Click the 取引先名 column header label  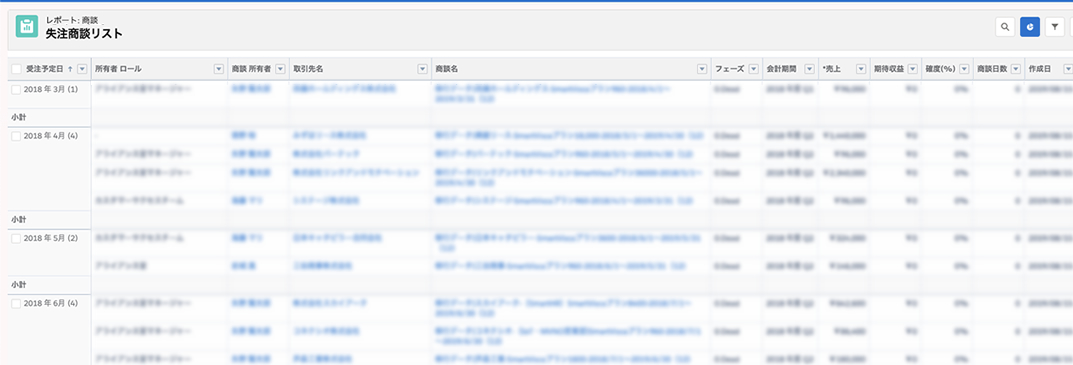click(308, 69)
